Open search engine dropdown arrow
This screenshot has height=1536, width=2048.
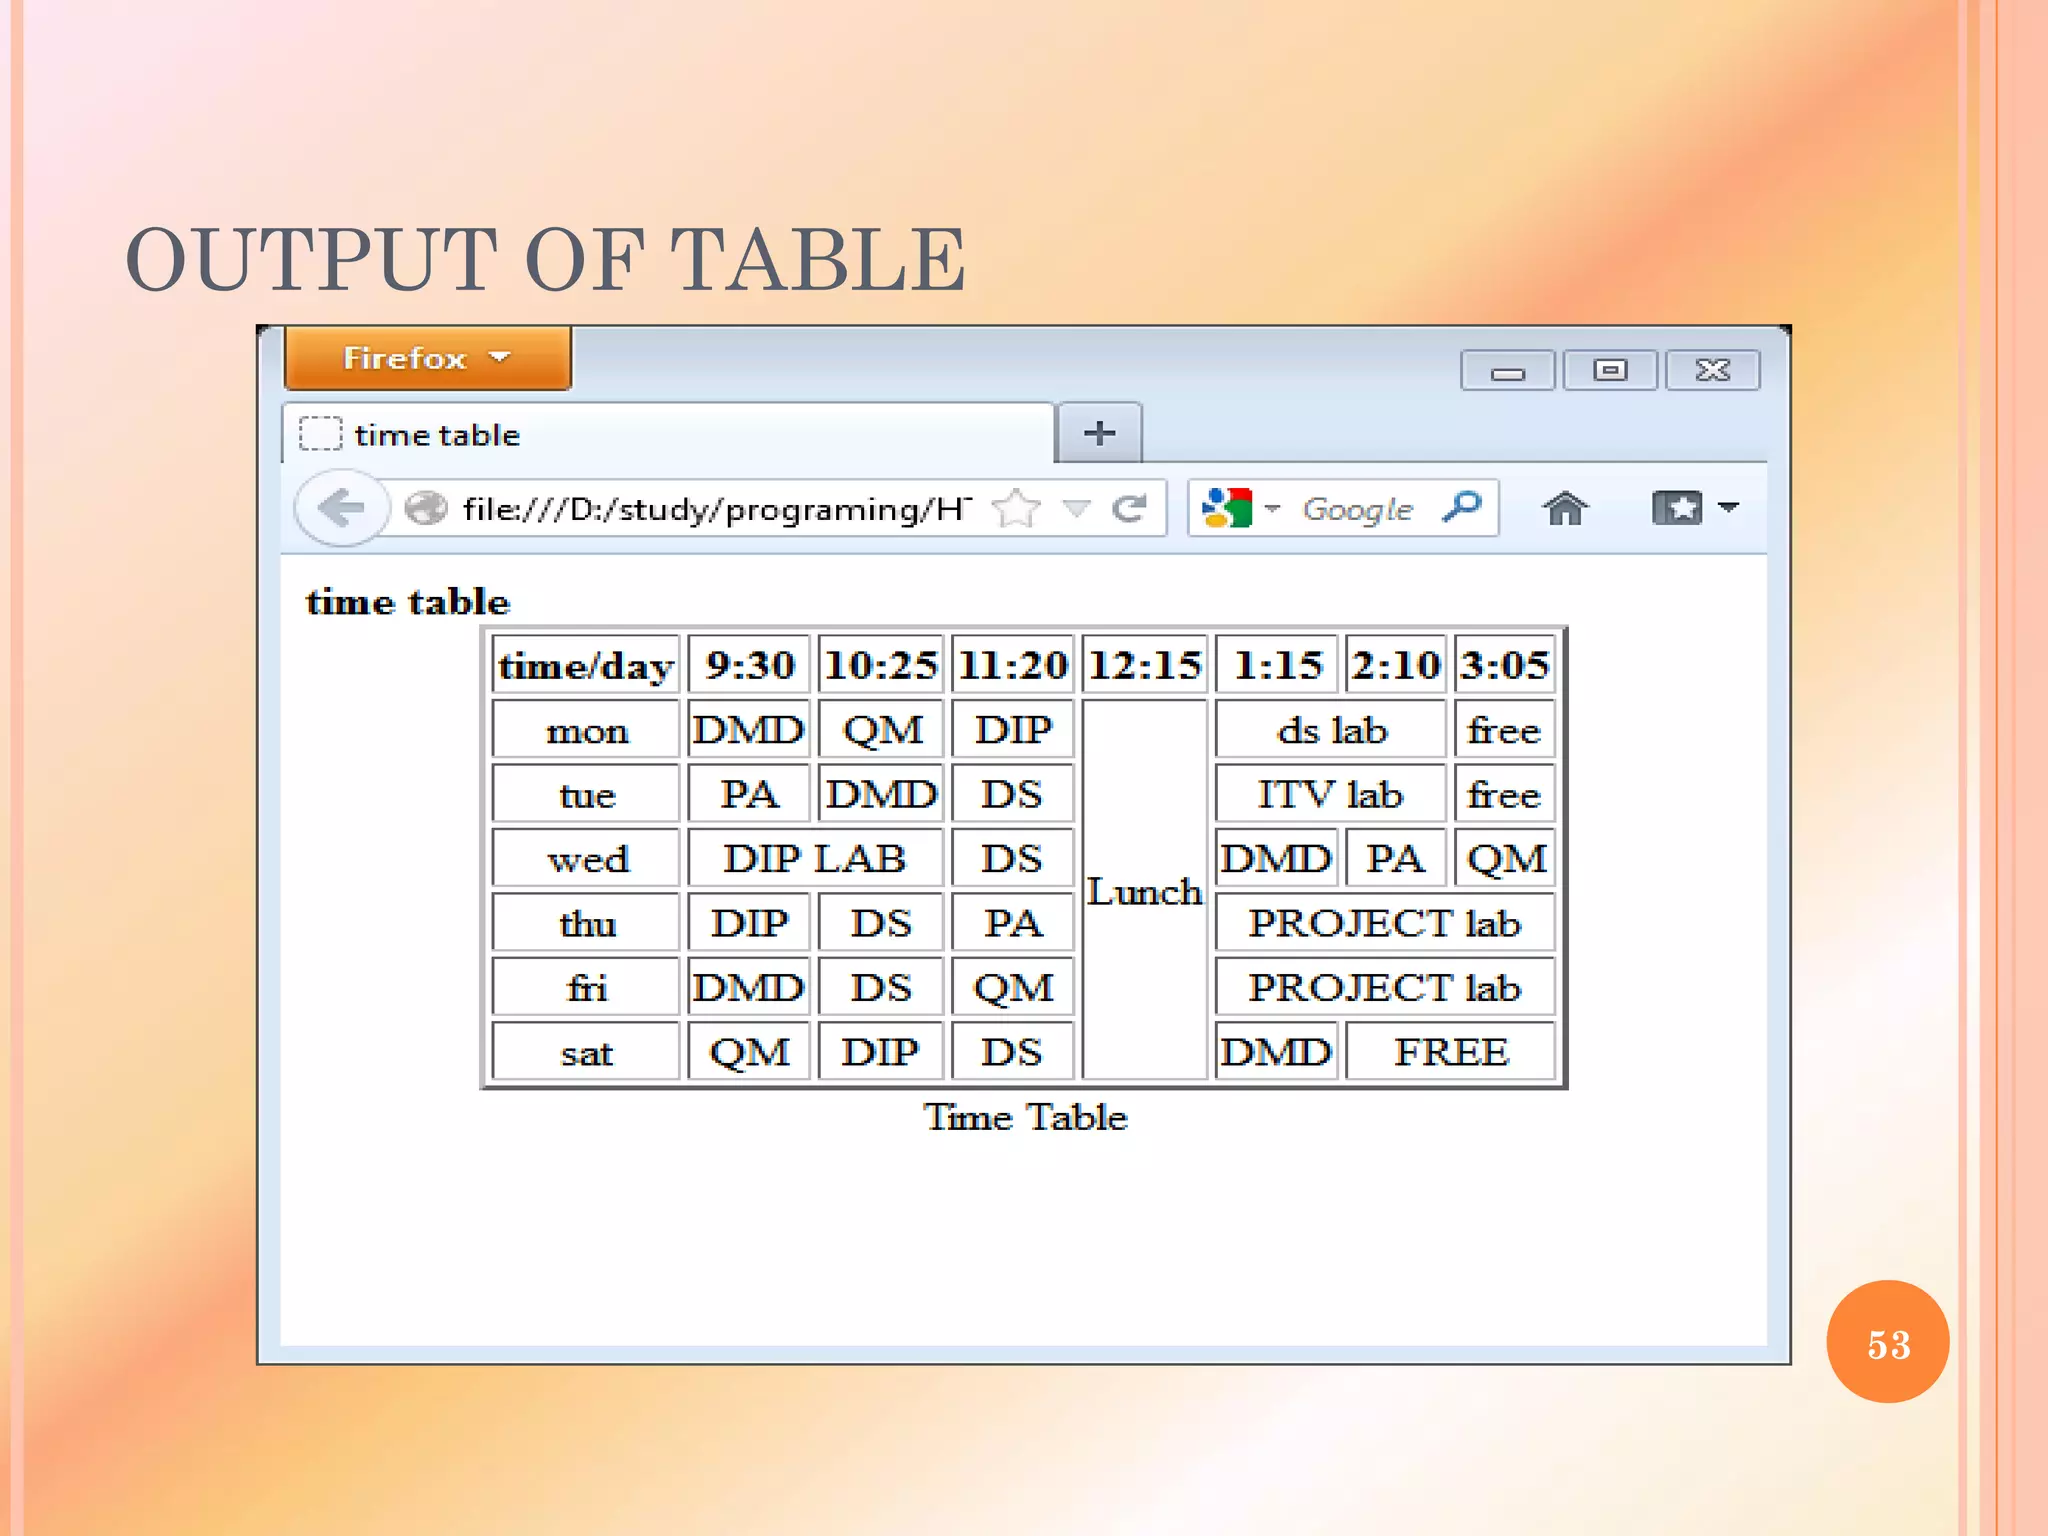(x=1272, y=508)
